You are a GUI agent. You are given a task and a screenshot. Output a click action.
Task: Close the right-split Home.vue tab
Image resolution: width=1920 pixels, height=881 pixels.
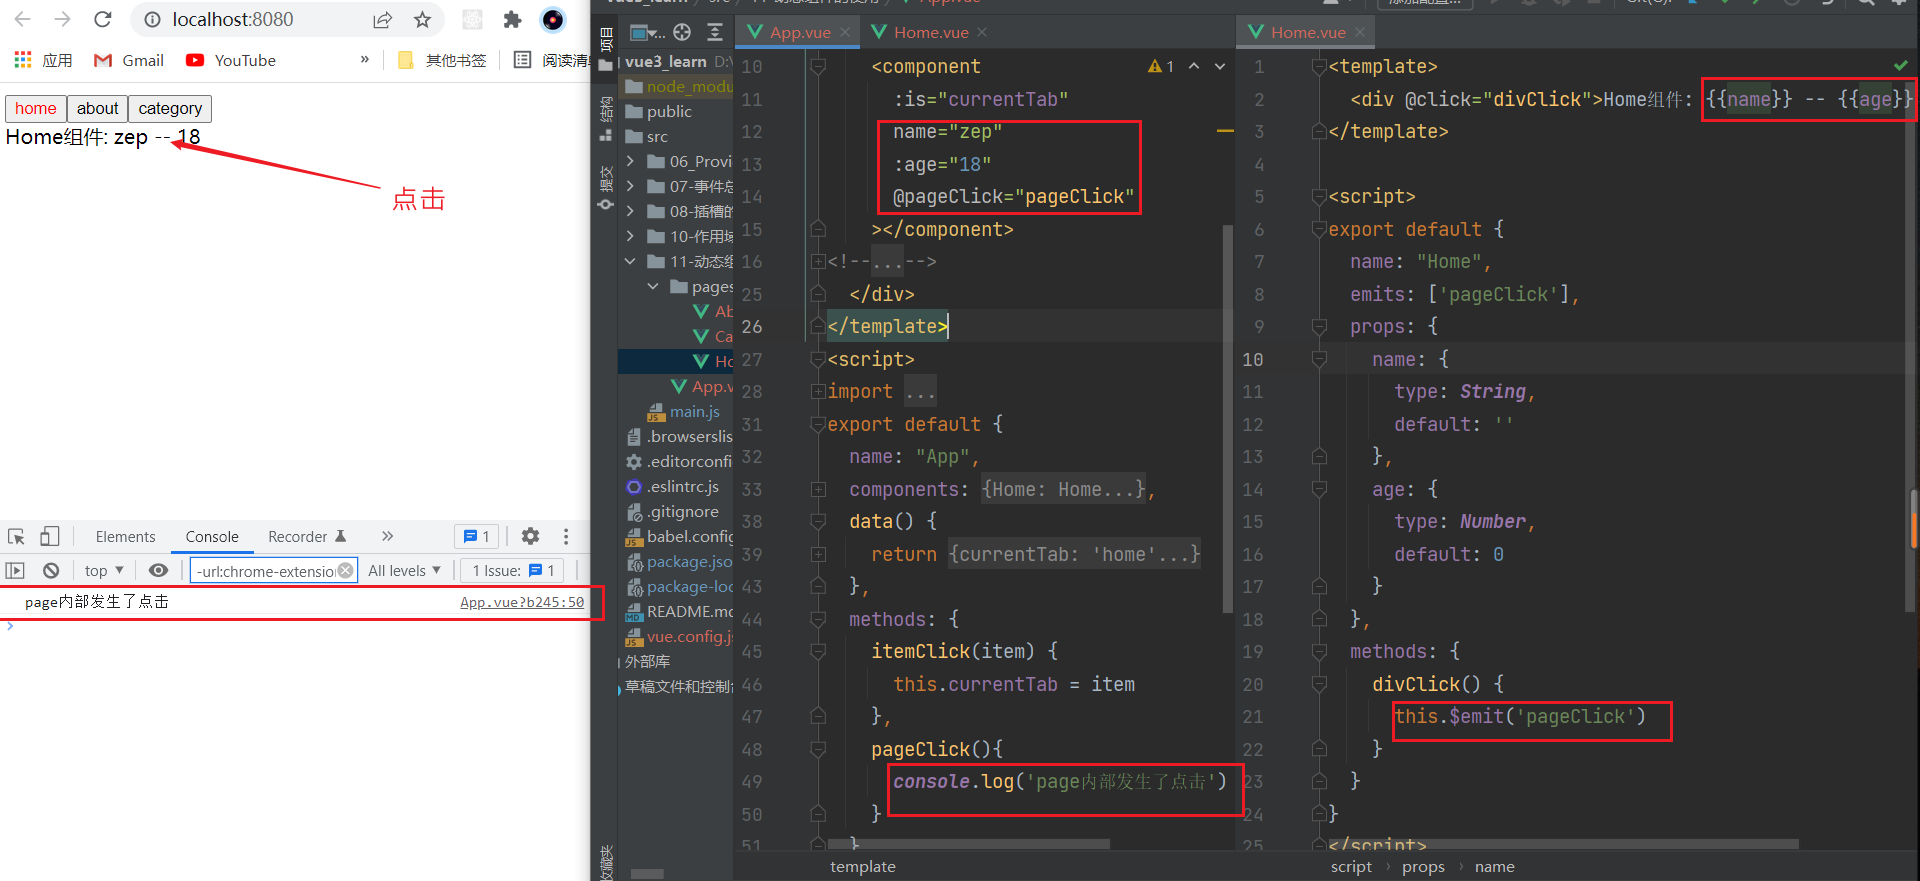point(1360,32)
